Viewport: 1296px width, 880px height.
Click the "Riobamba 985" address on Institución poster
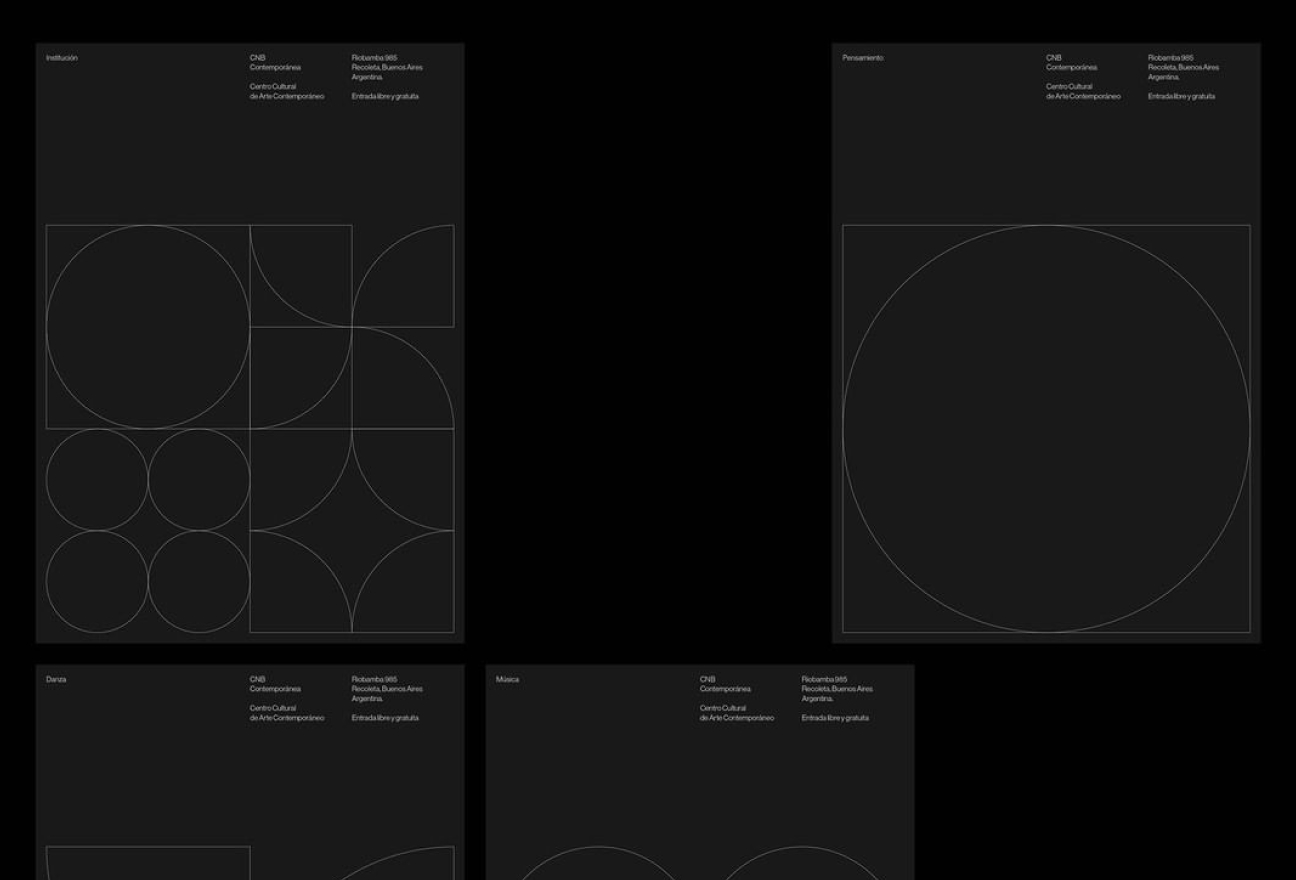387,67
